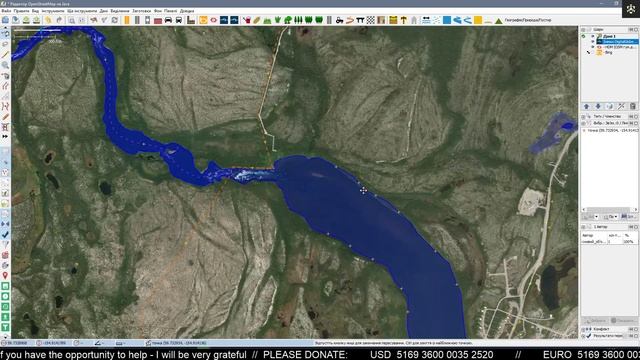Click the undo arrow icon
This screenshot has height=360, width=640.
[x=49, y=20]
